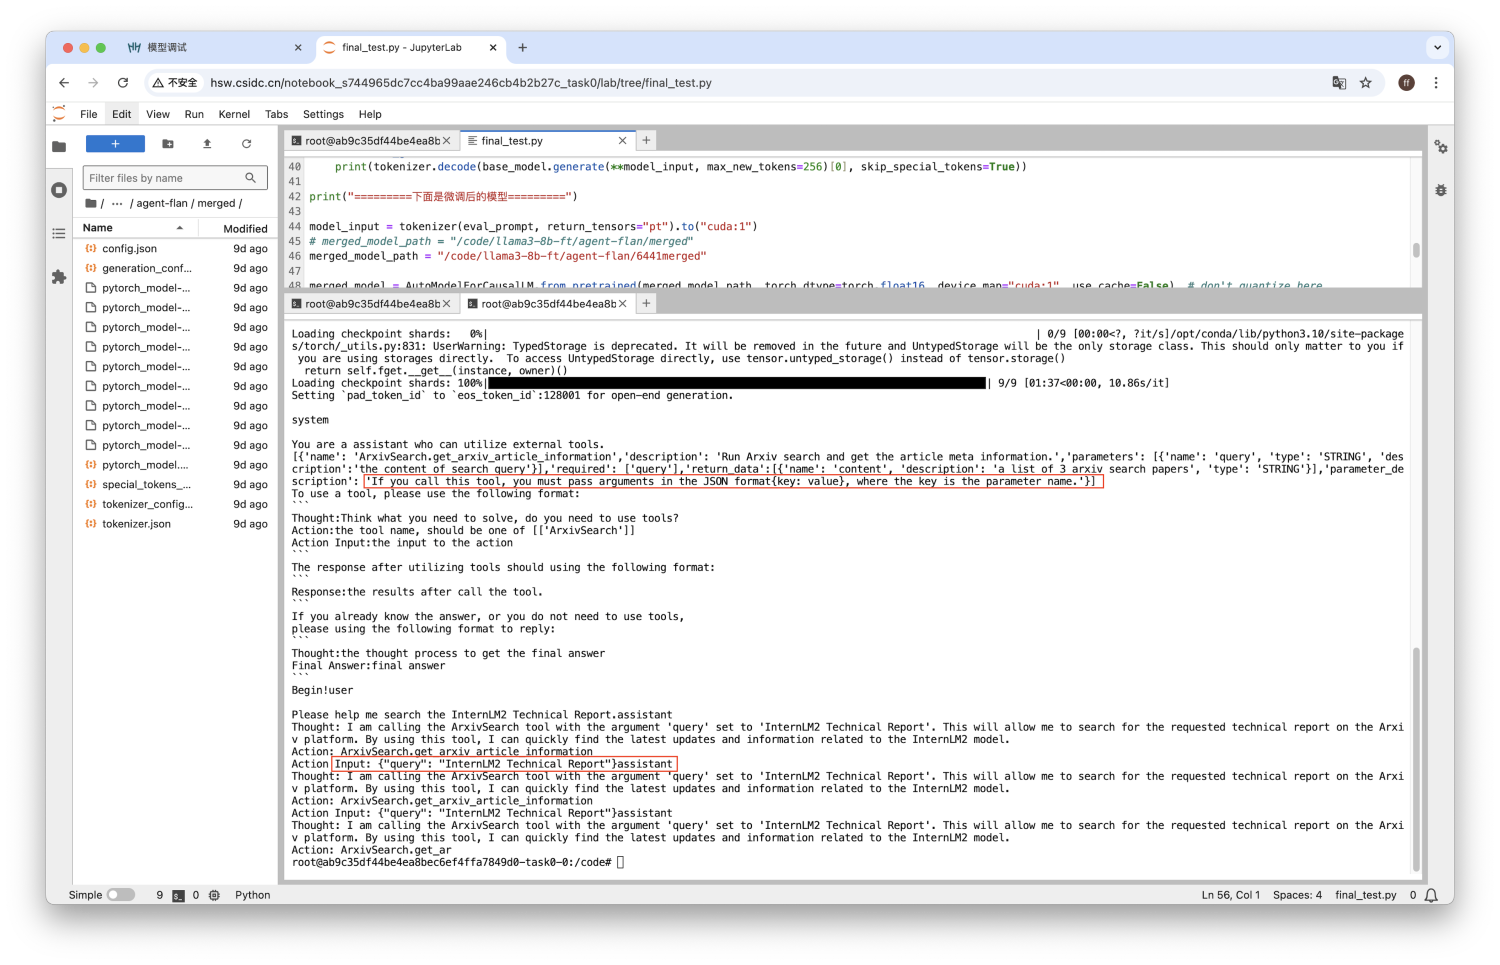This screenshot has height=965, width=1500.
Task: Reload the browser page
Action: pyautogui.click(x=123, y=83)
